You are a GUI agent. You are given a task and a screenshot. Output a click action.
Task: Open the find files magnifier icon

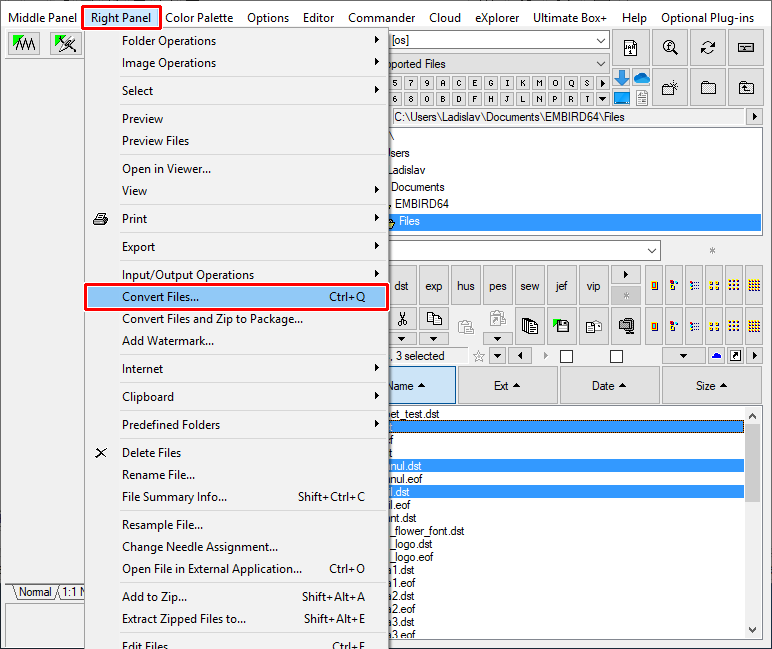pos(670,48)
